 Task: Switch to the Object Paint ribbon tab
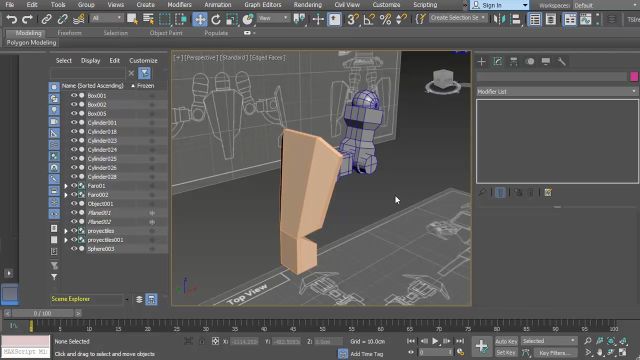click(166, 33)
